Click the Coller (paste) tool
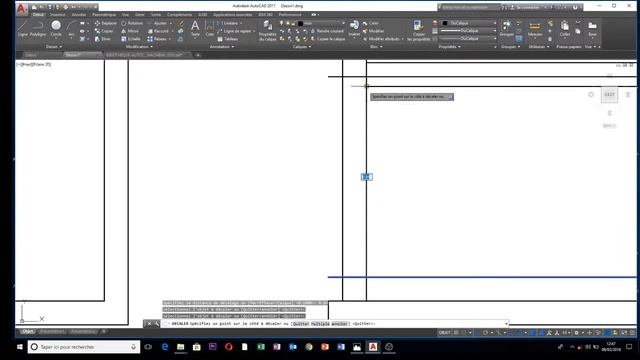The image size is (640, 360). coord(564,29)
